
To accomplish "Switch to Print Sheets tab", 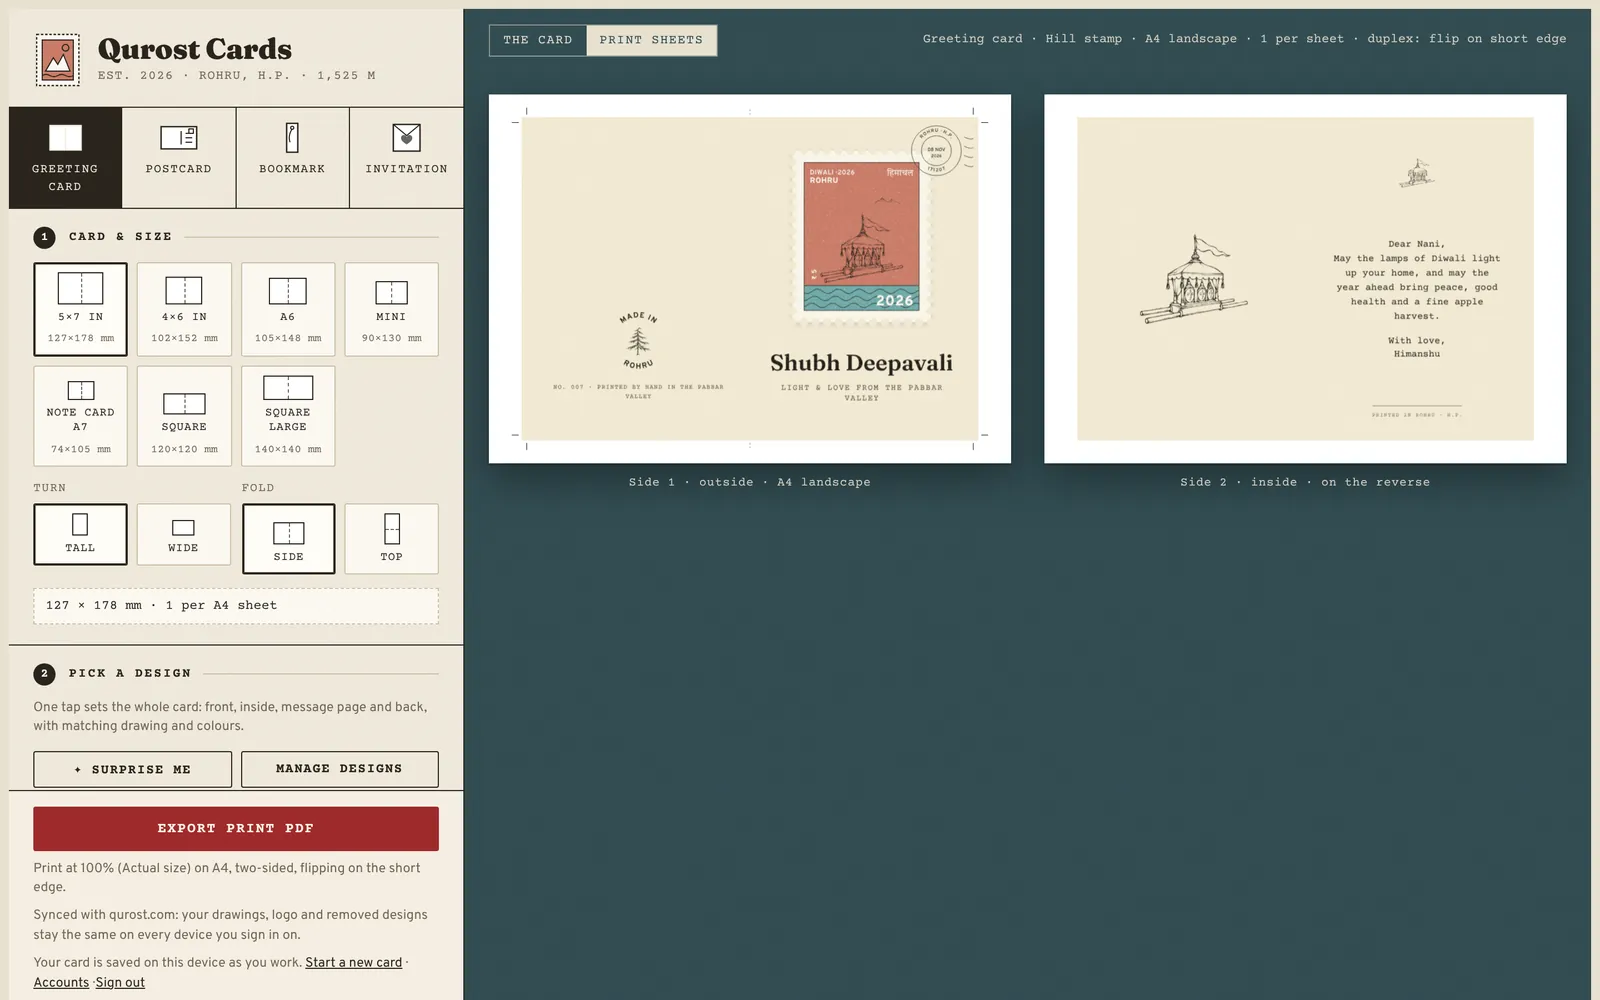I will 651,40.
